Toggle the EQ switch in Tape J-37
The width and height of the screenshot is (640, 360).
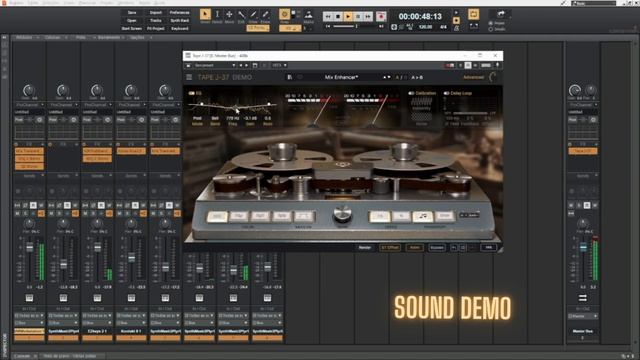pos(191,93)
